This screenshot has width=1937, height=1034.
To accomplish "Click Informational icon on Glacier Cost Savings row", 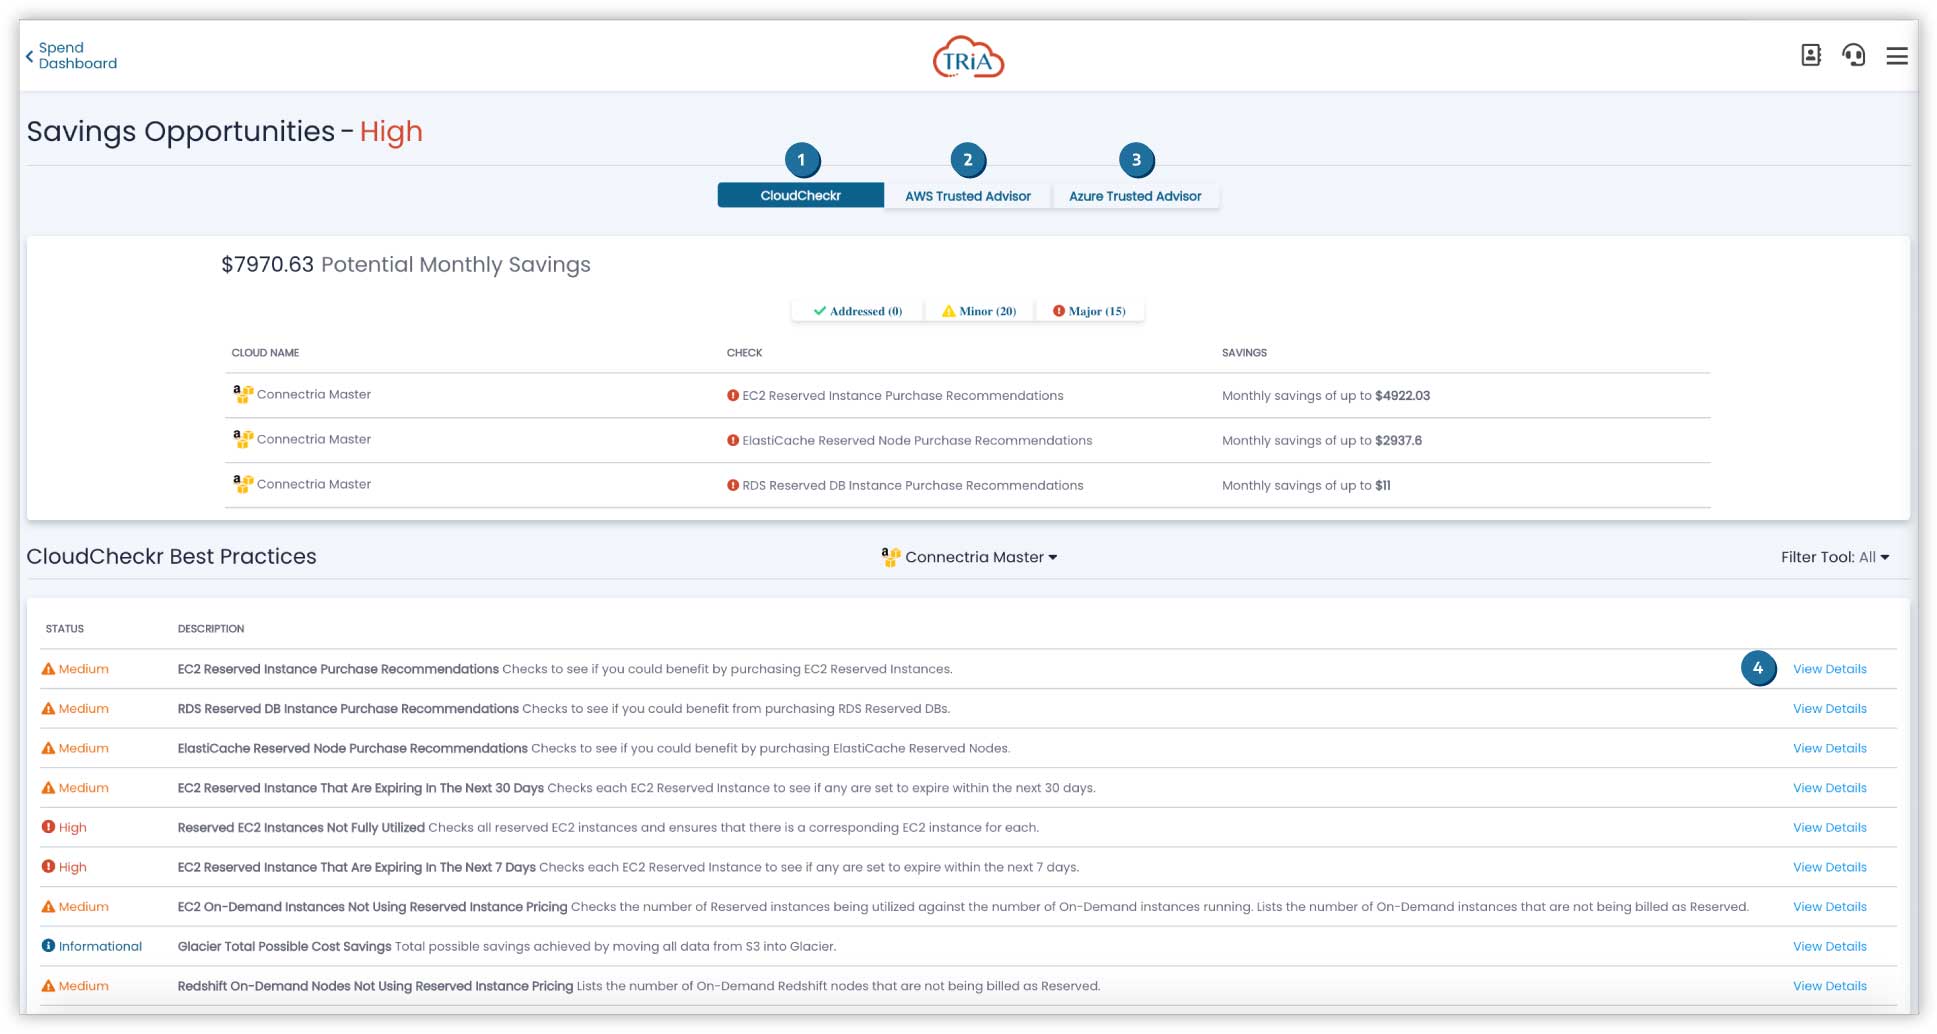I will click(x=48, y=946).
